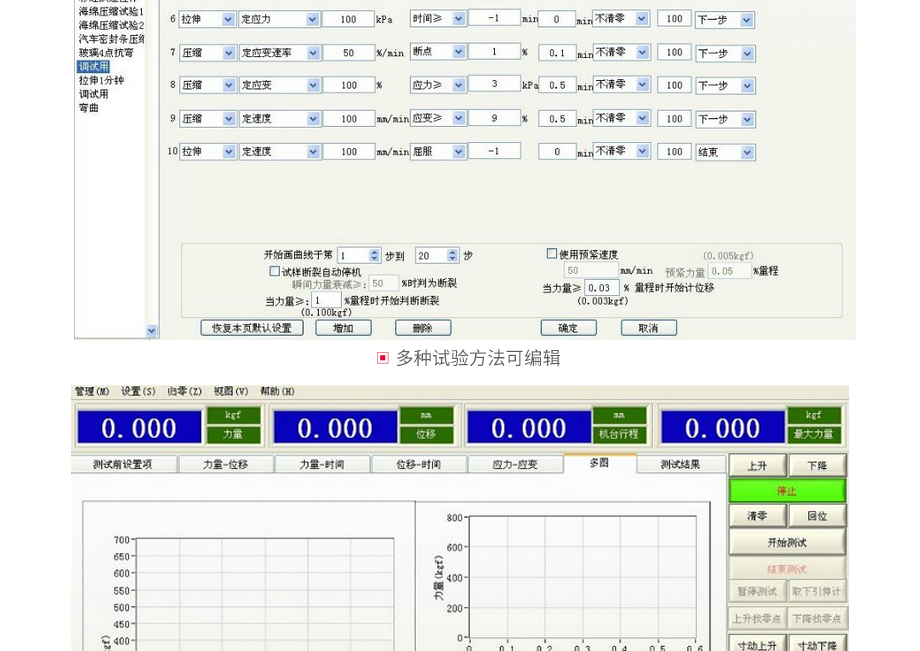Expand the 定应变速率 dropdown in row 7

(x=312, y=53)
